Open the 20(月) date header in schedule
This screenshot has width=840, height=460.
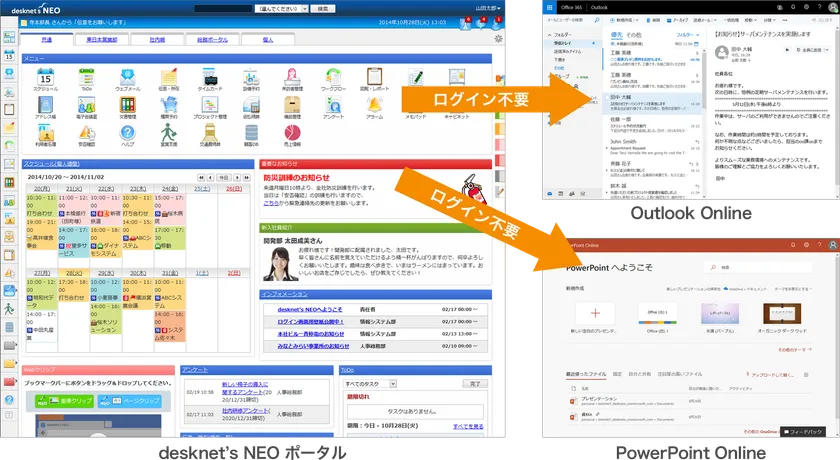click(x=42, y=188)
